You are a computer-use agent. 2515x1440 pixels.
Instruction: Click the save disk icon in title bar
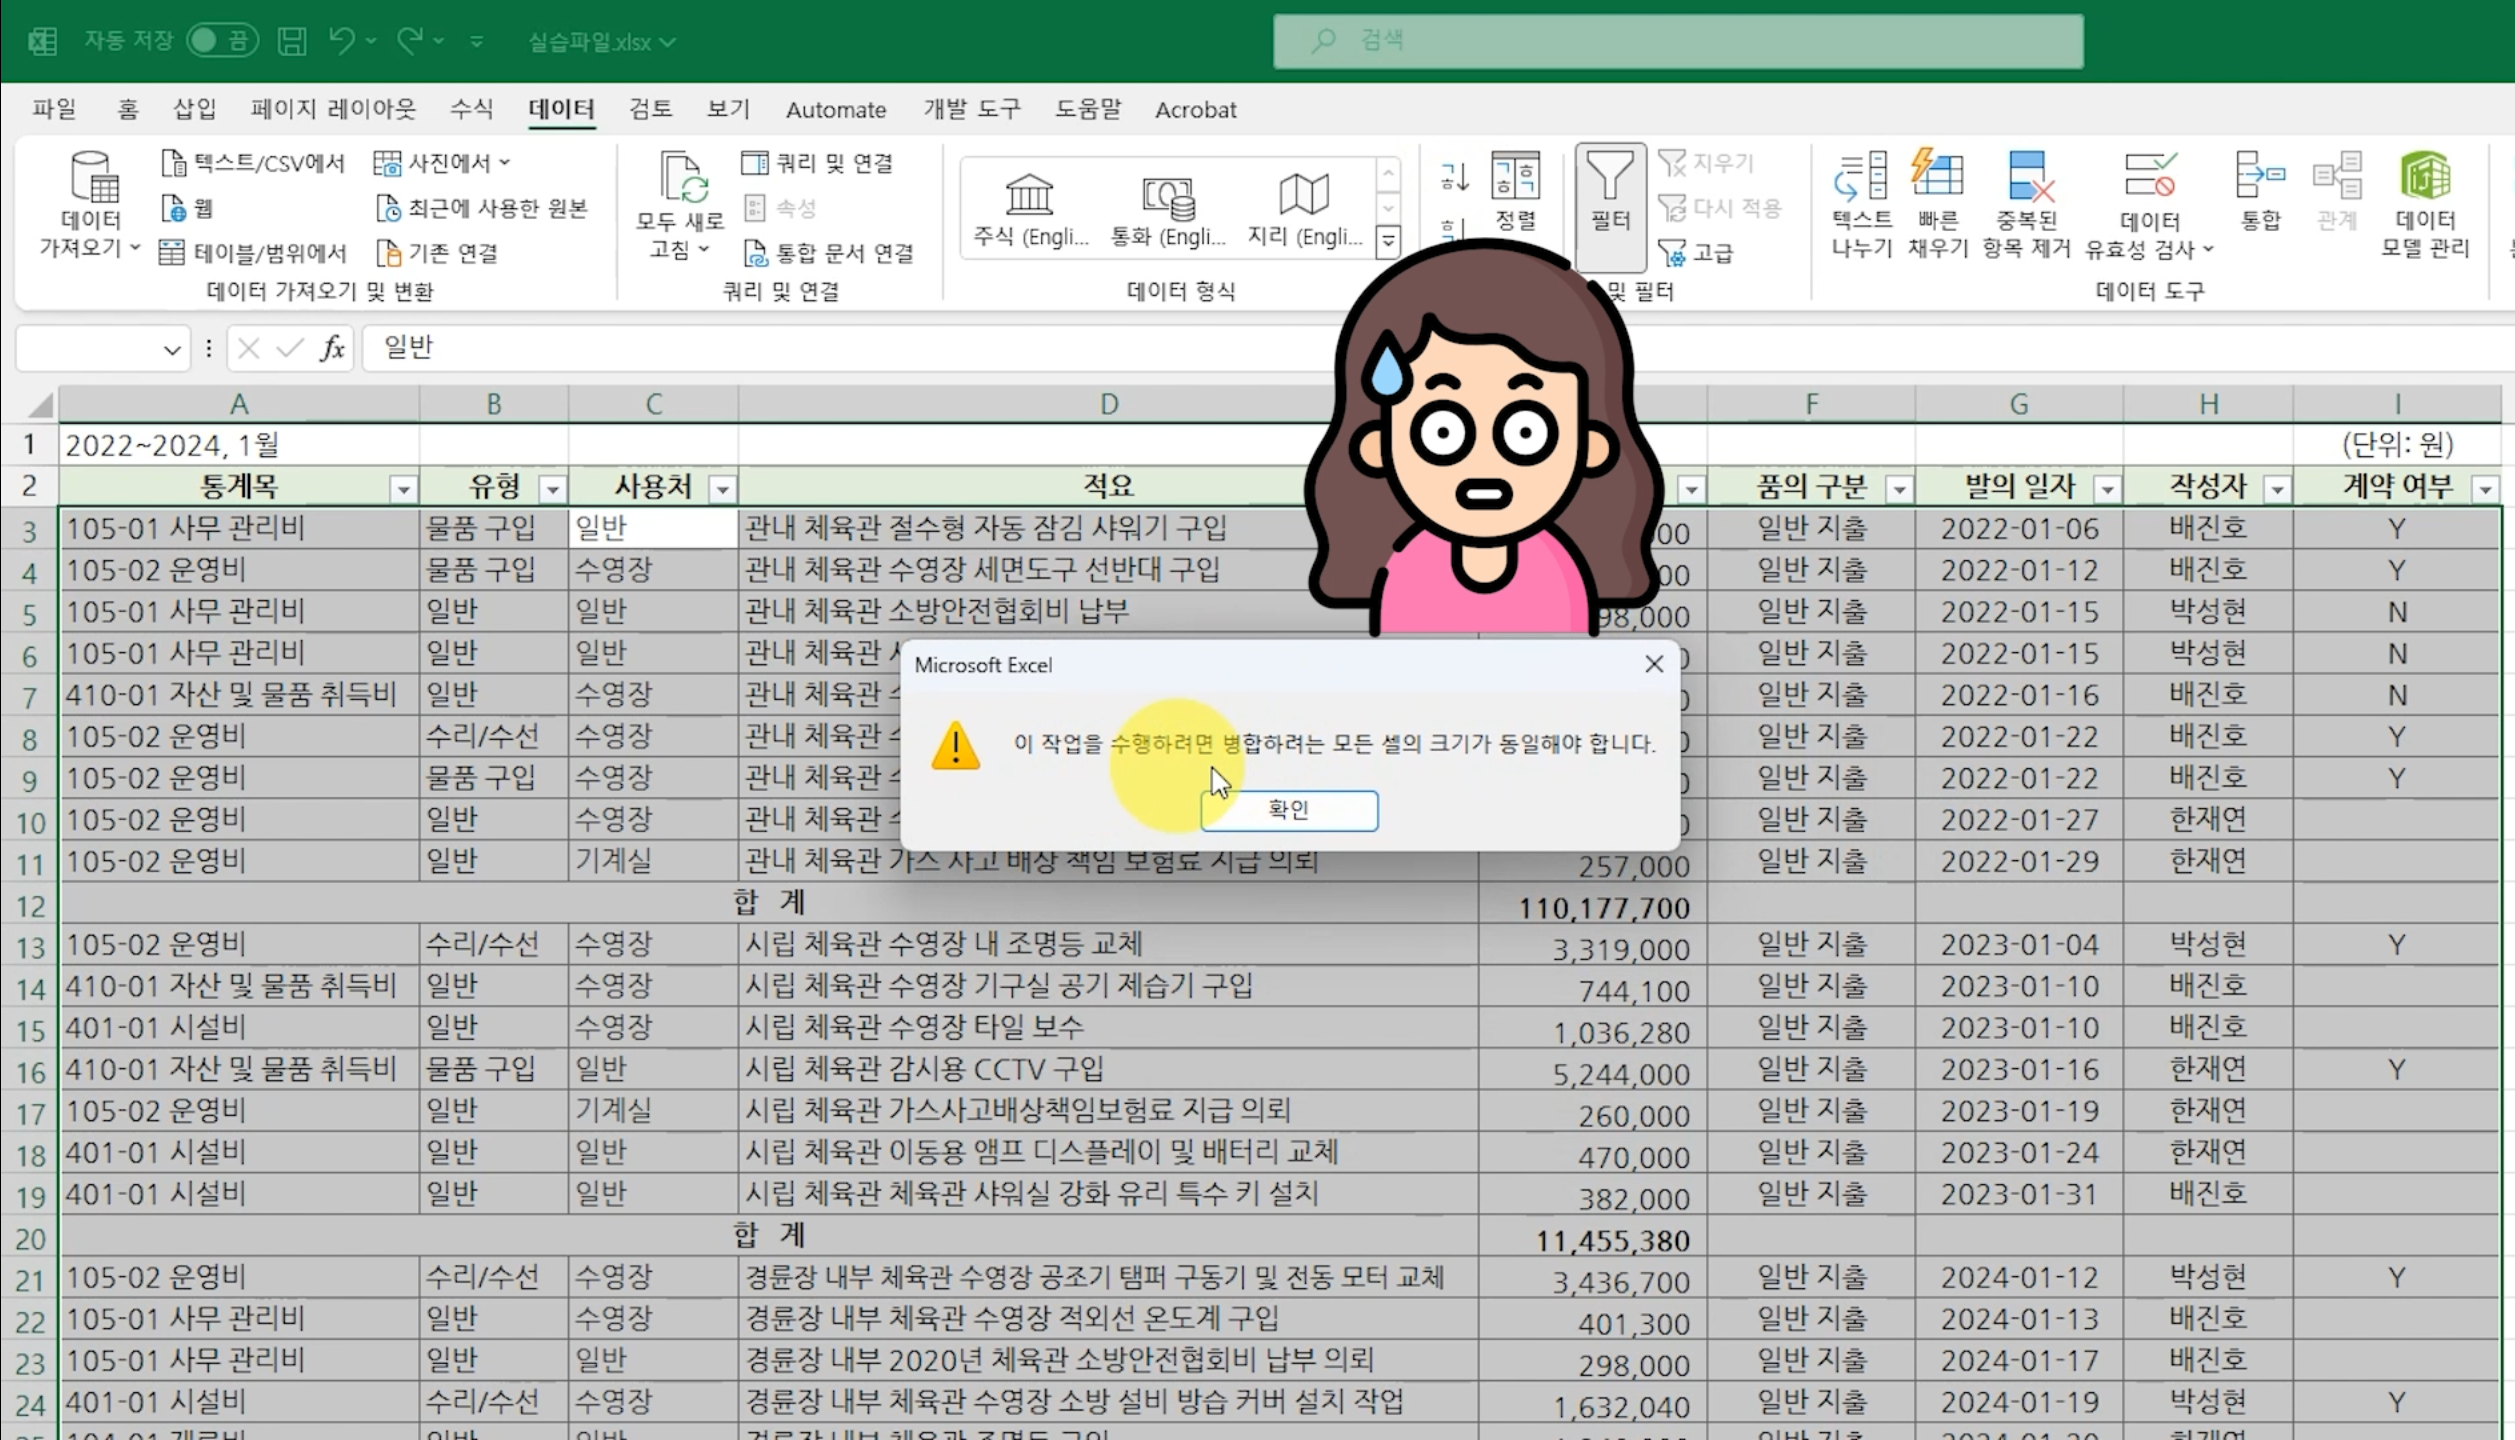coord(292,41)
